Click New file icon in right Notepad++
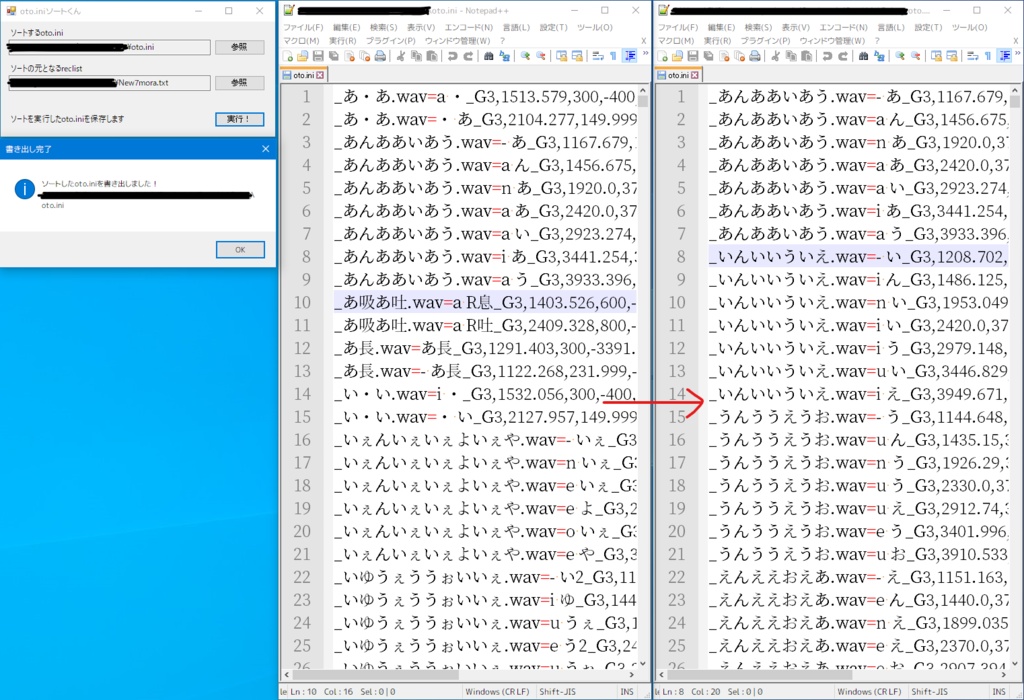Viewport: 1024px width, 700px height. tap(662, 56)
